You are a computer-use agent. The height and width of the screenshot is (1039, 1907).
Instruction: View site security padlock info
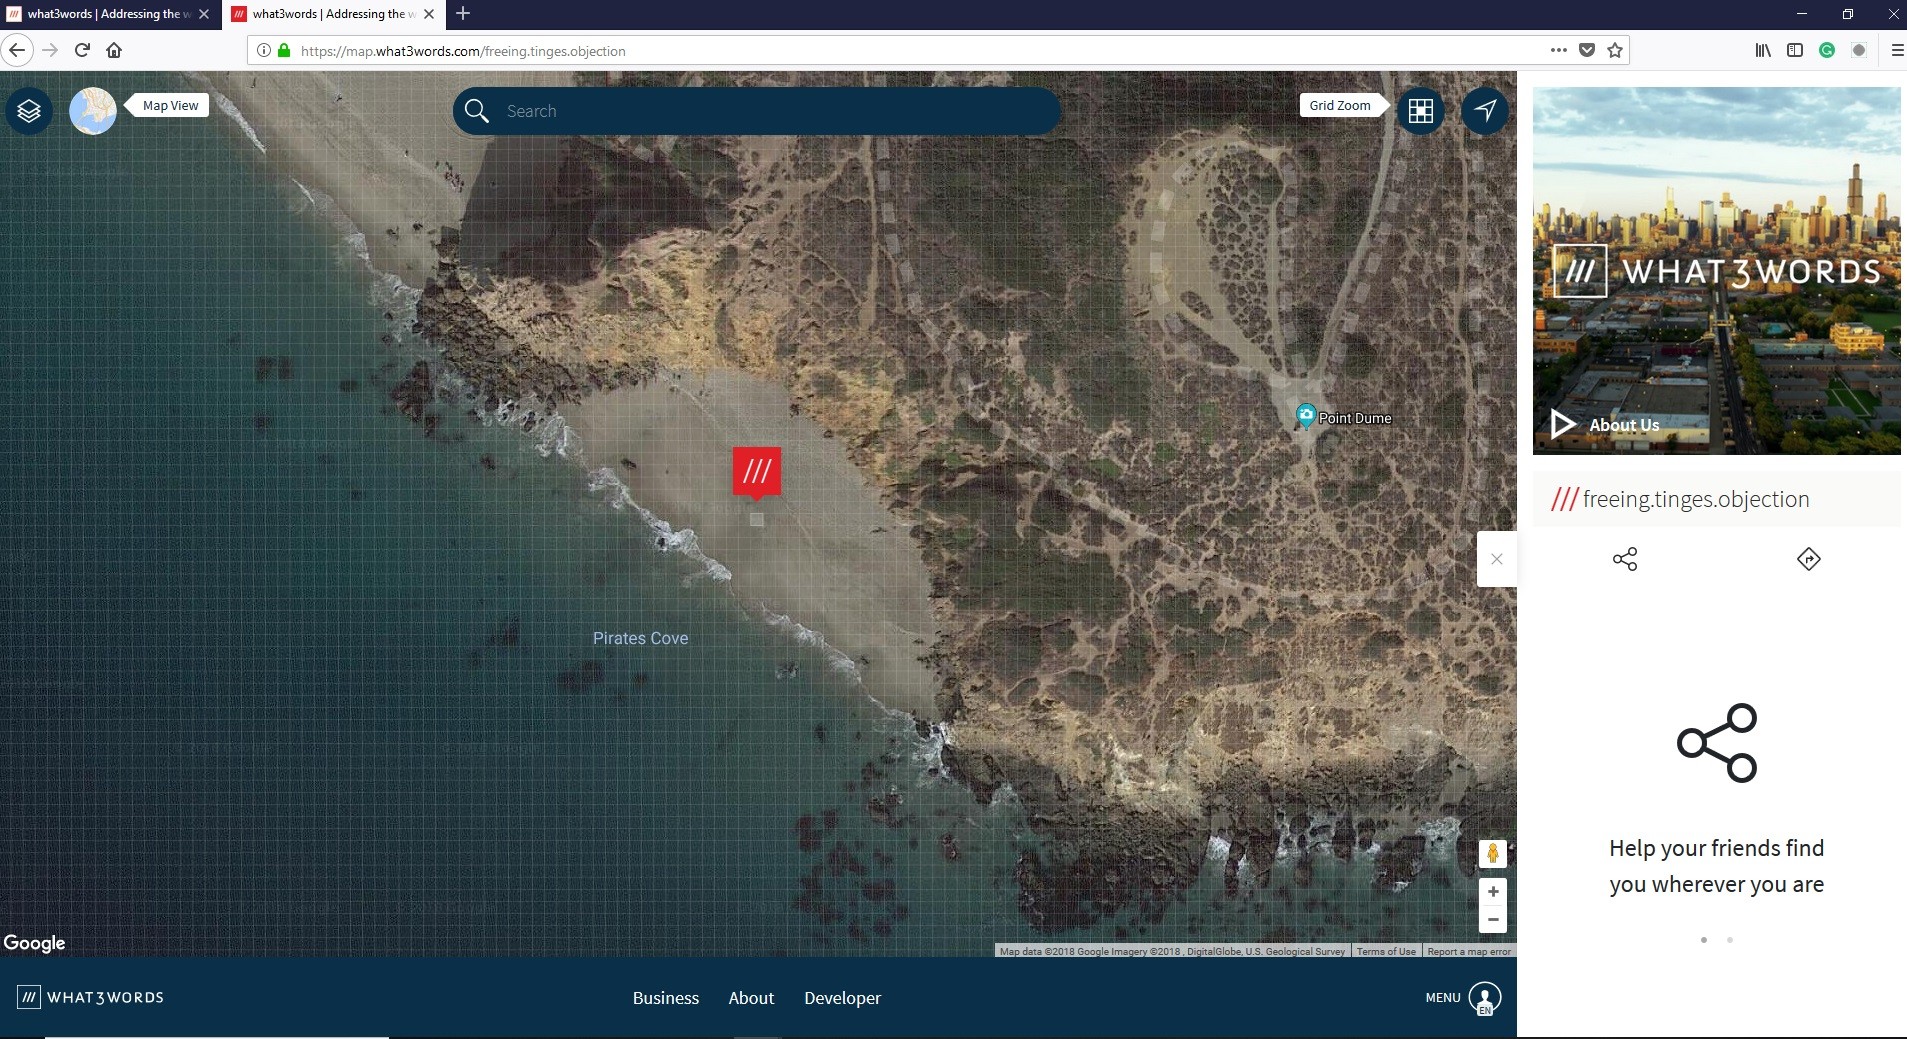tap(284, 50)
